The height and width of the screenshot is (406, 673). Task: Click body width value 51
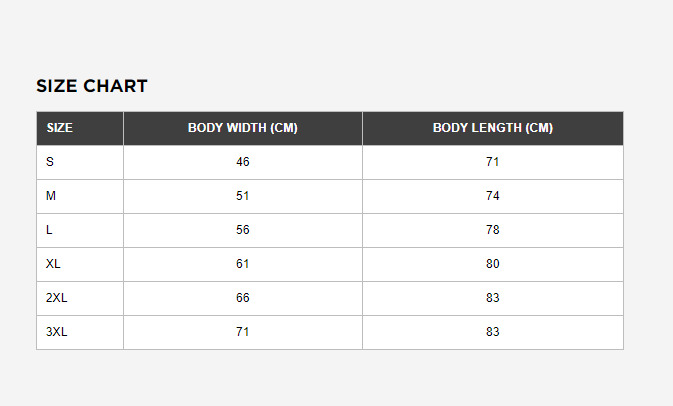tap(243, 196)
